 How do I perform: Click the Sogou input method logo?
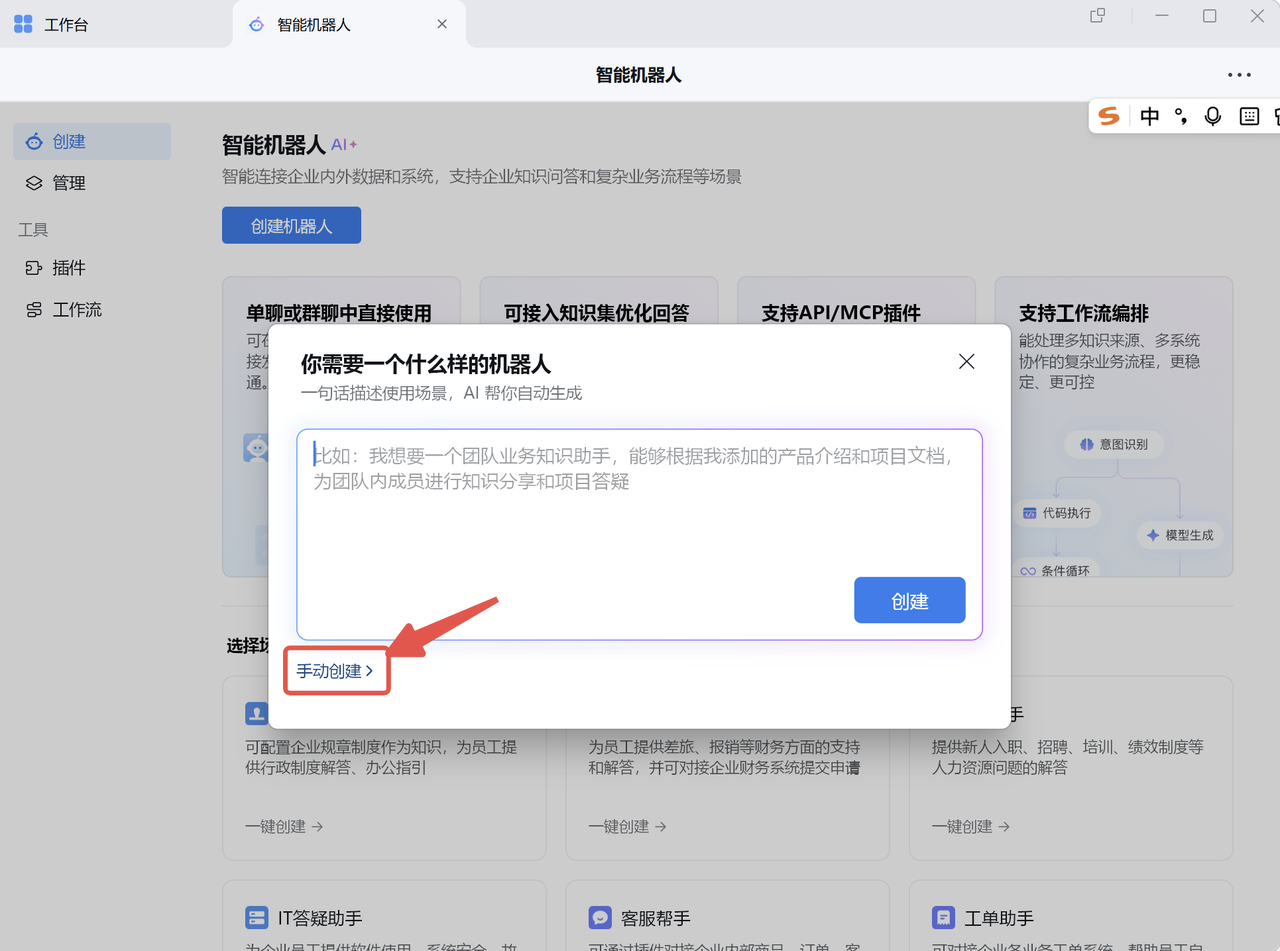click(x=1109, y=116)
